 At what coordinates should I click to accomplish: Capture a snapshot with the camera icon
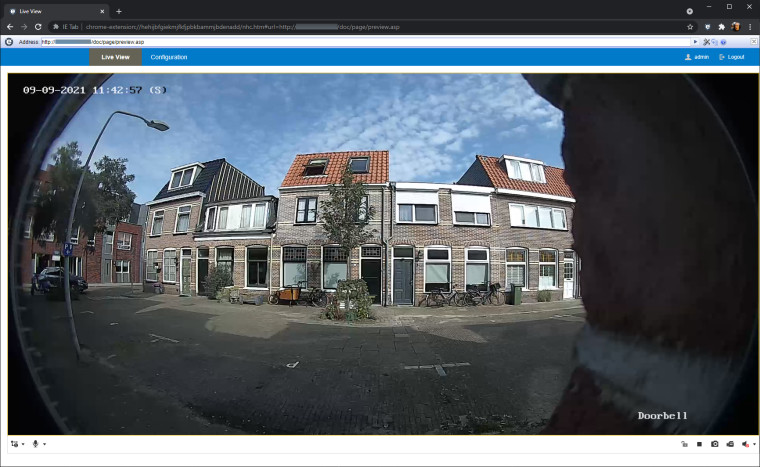714,444
